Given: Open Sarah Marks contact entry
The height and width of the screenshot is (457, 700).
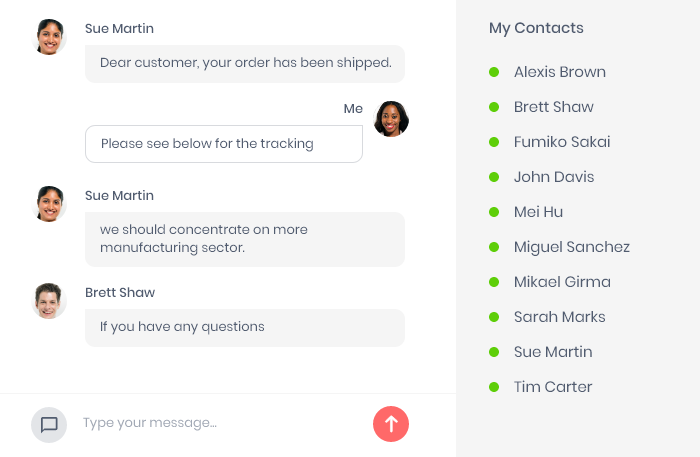Looking at the screenshot, I should (x=559, y=317).
